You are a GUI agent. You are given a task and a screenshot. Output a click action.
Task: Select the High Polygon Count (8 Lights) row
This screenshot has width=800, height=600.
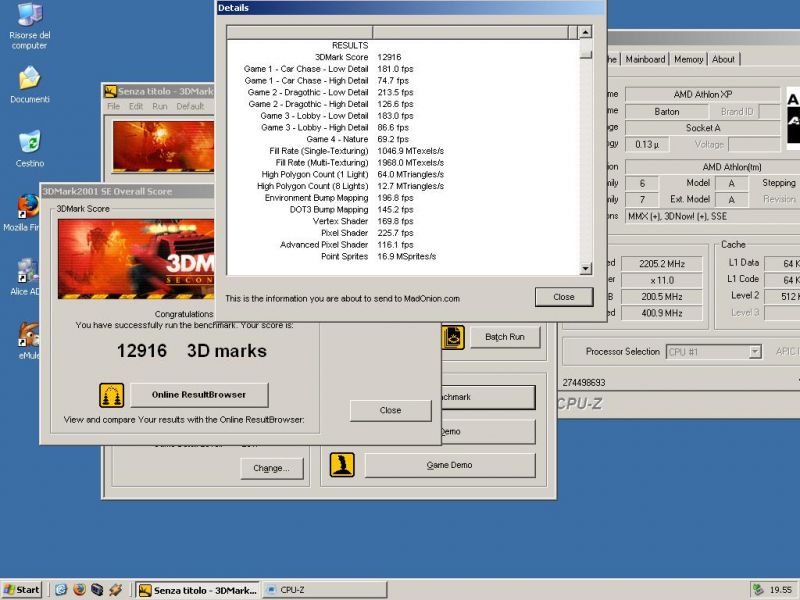pos(403,186)
